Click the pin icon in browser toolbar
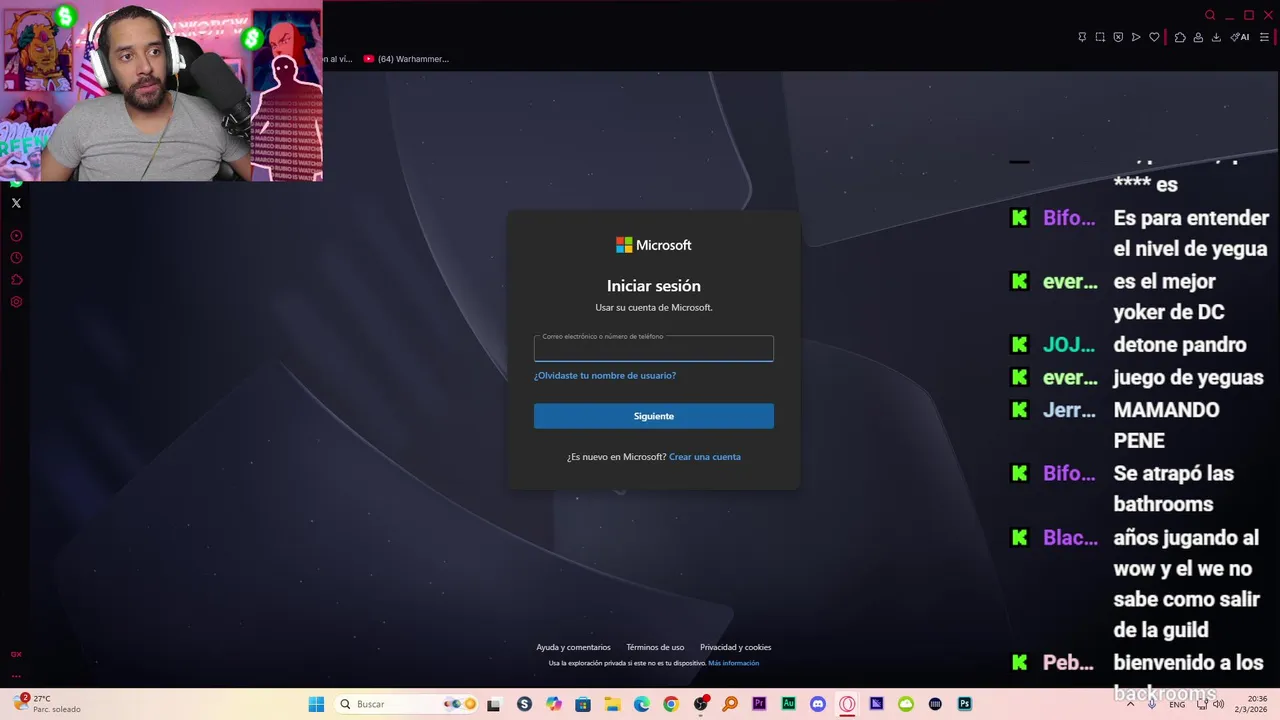The height and width of the screenshot is (720, 1280). pos(1082,37)
